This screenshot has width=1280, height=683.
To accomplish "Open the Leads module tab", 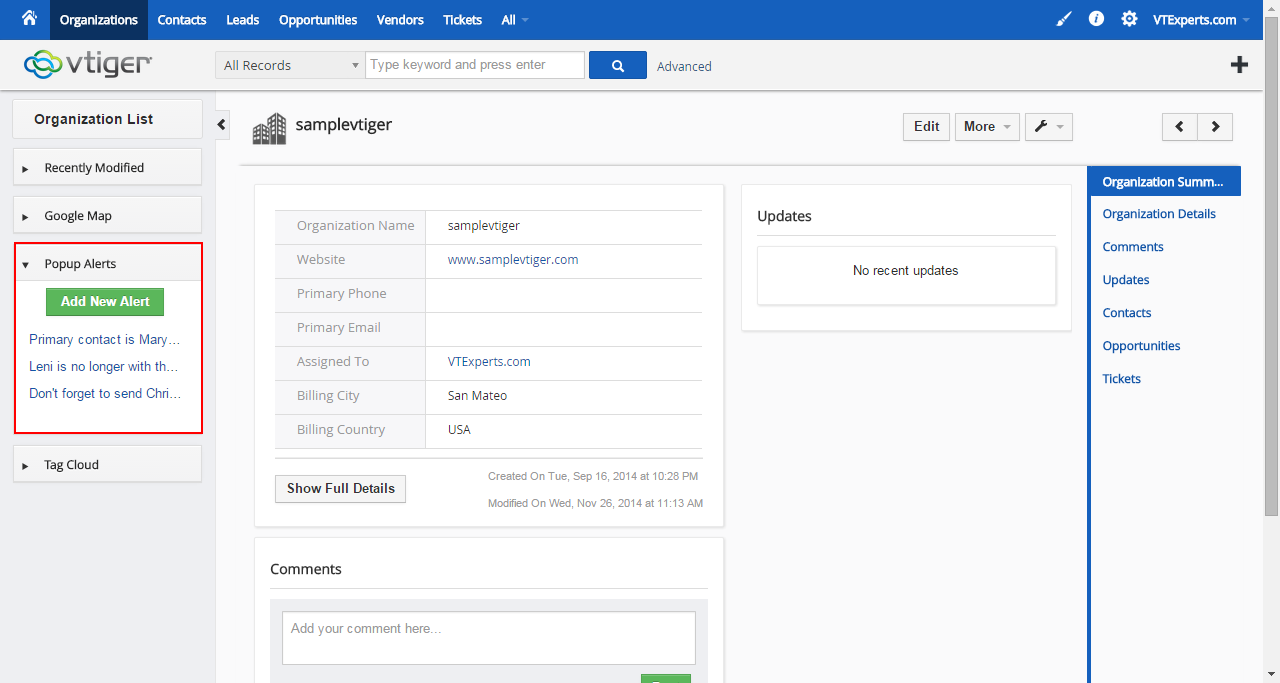I will point(243,20).
